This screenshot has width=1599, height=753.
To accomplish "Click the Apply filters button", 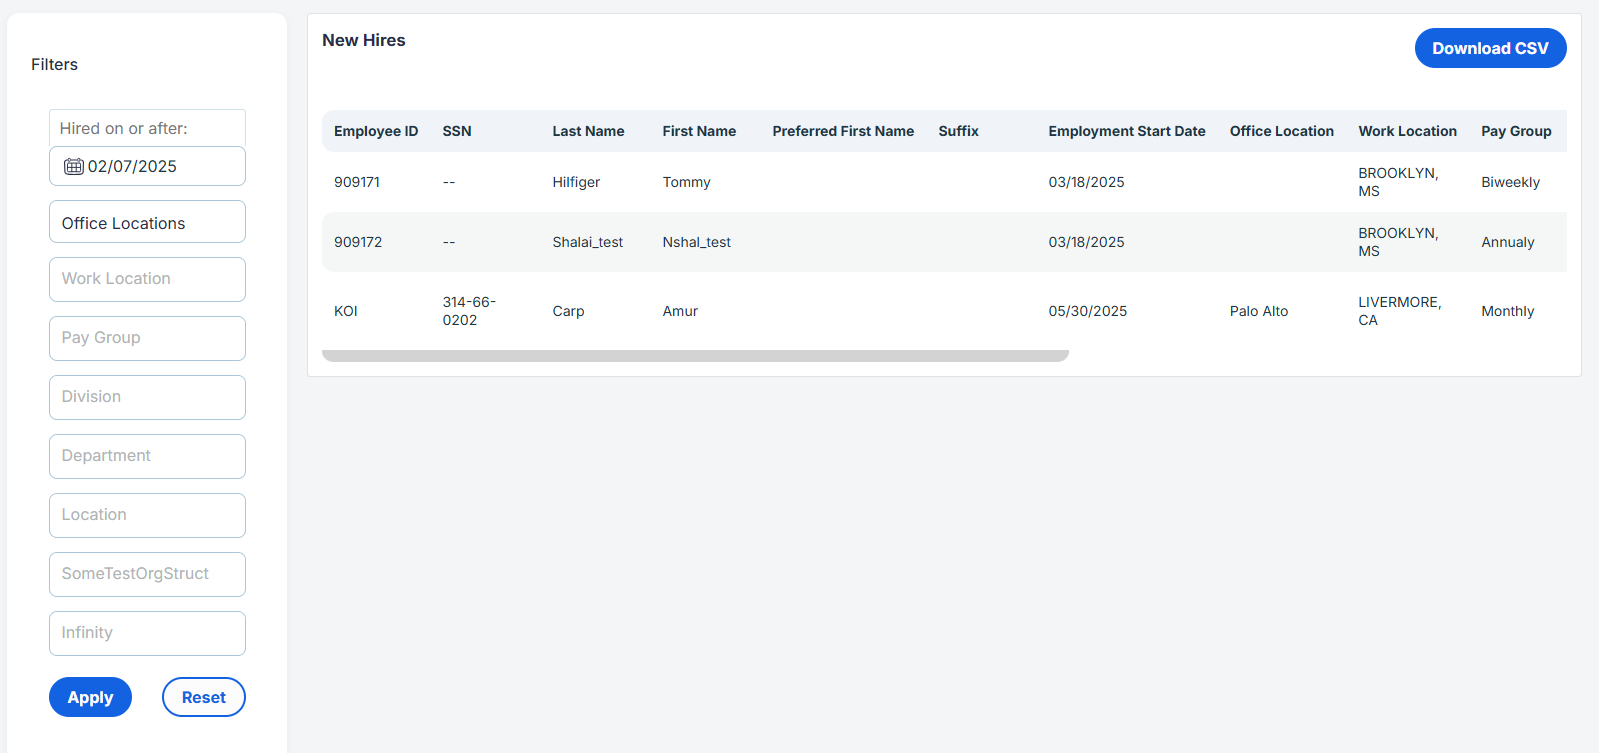I will [90, 697].
